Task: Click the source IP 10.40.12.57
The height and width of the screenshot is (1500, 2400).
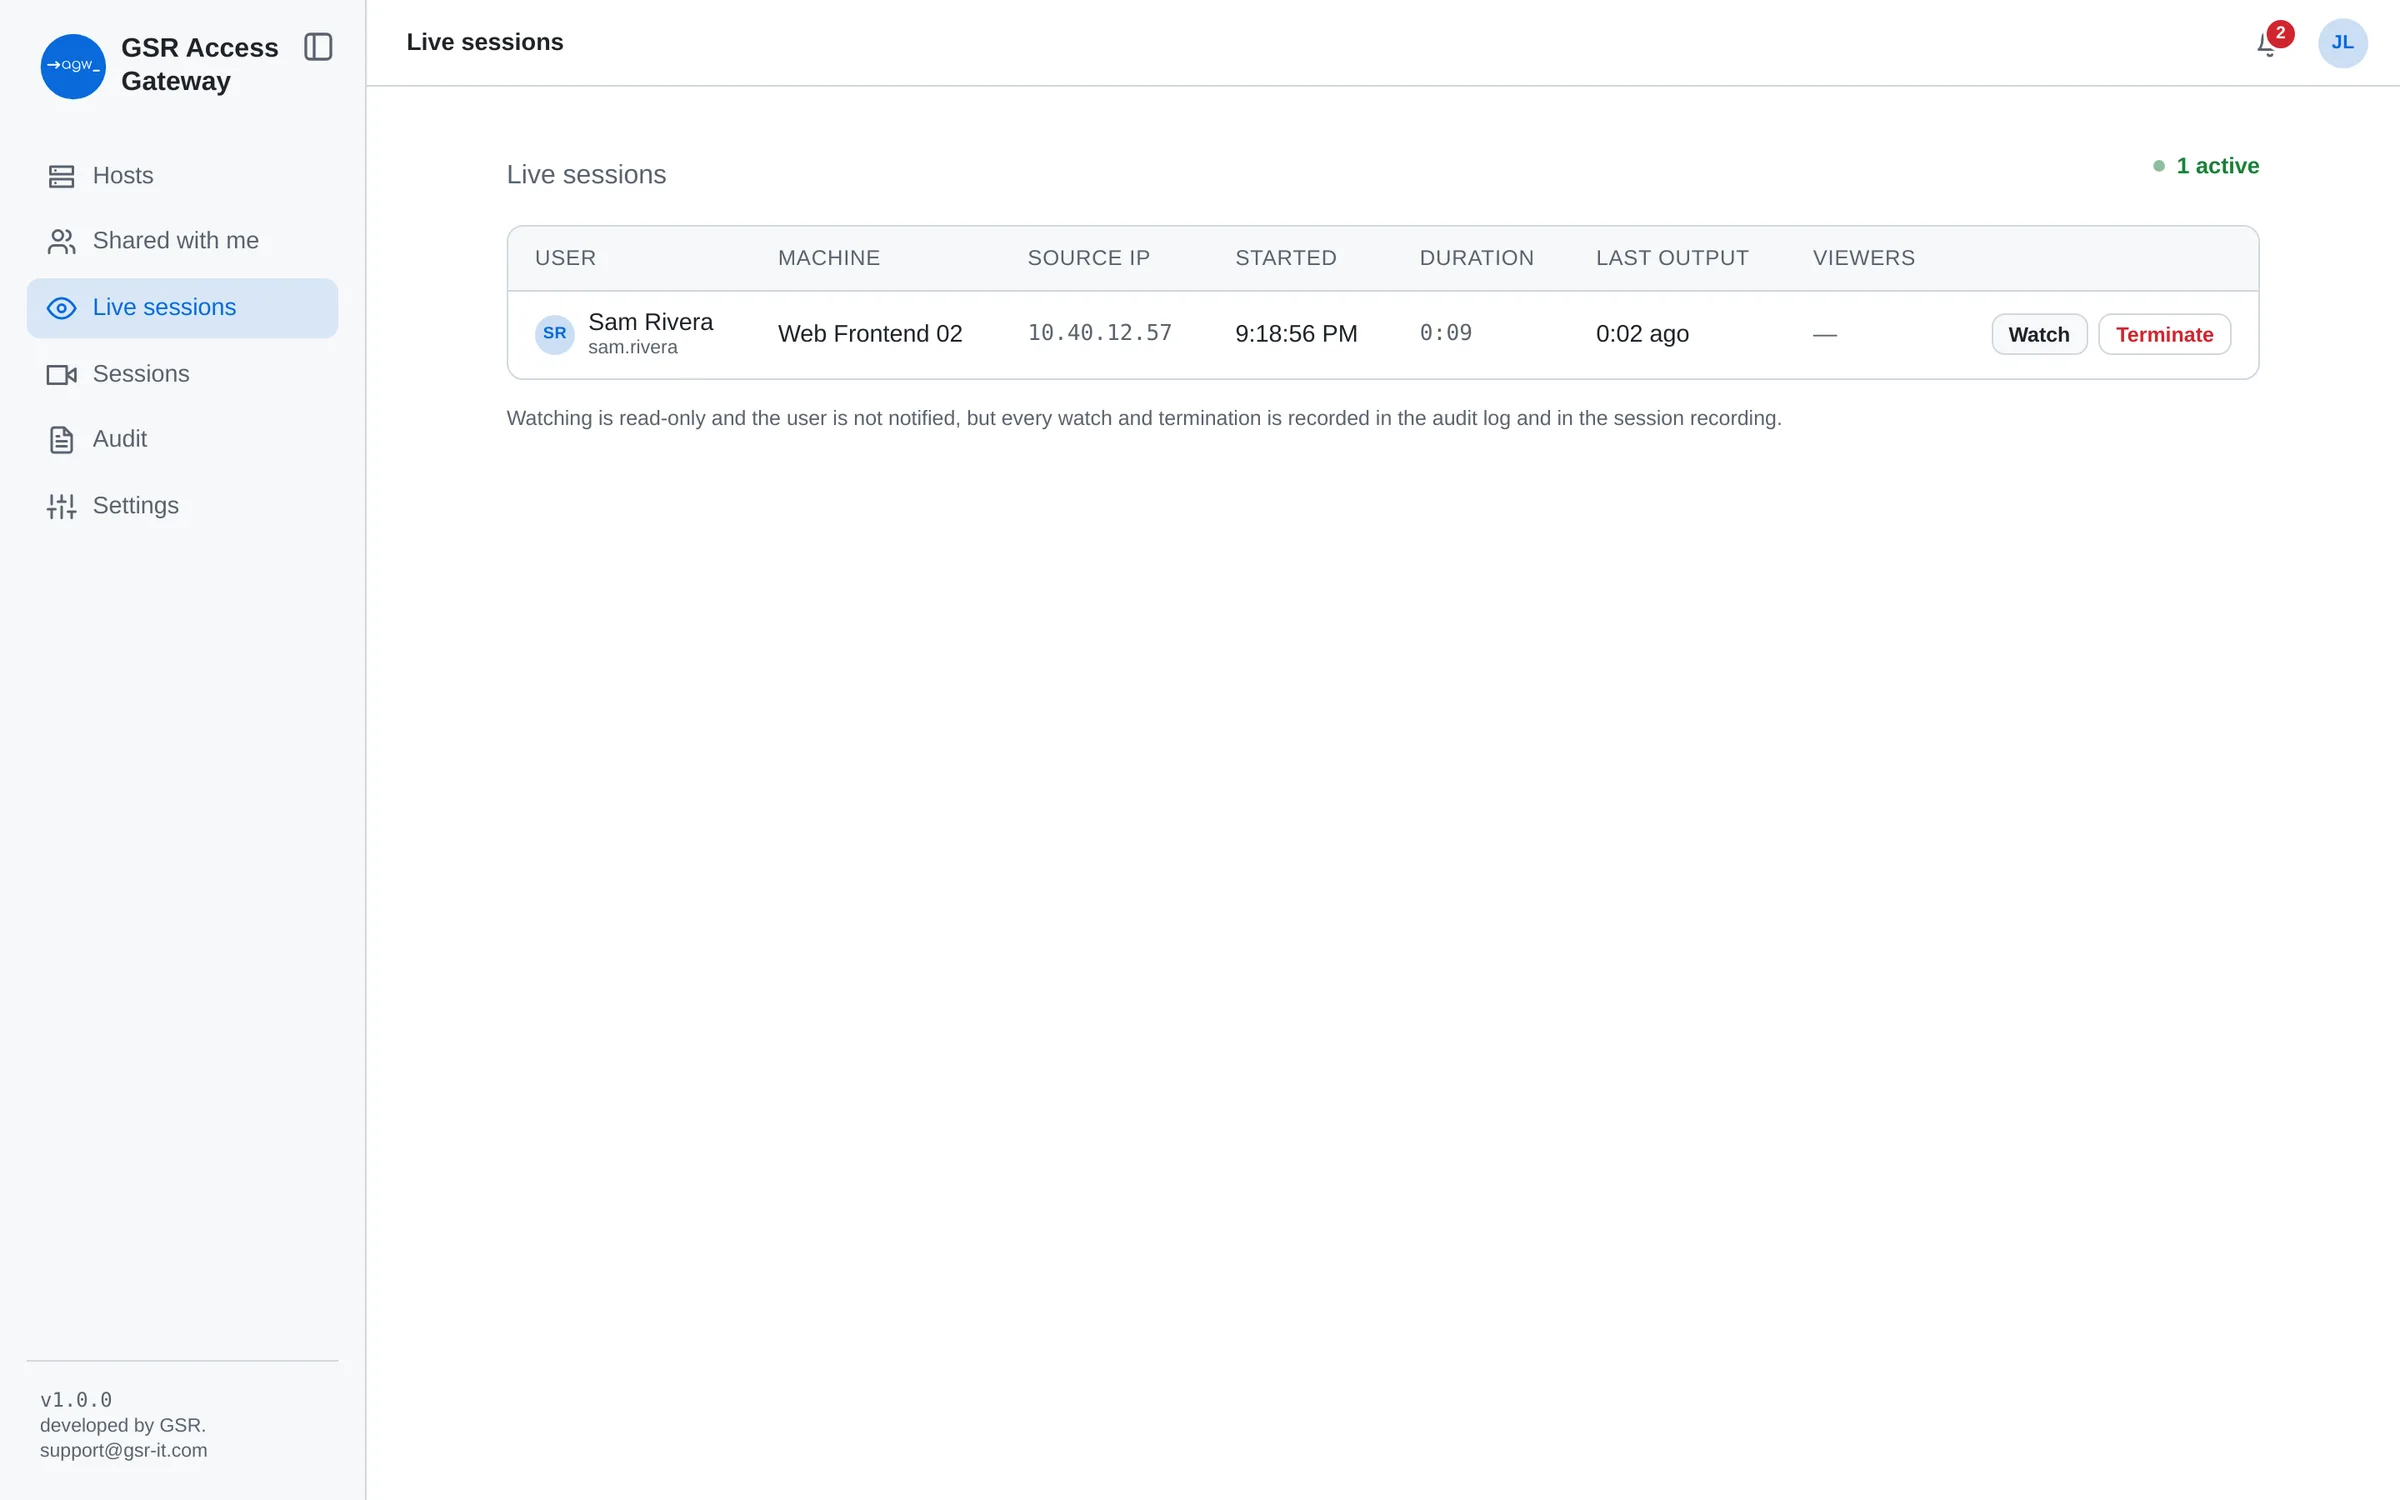Action: [x=1100, y=333]
